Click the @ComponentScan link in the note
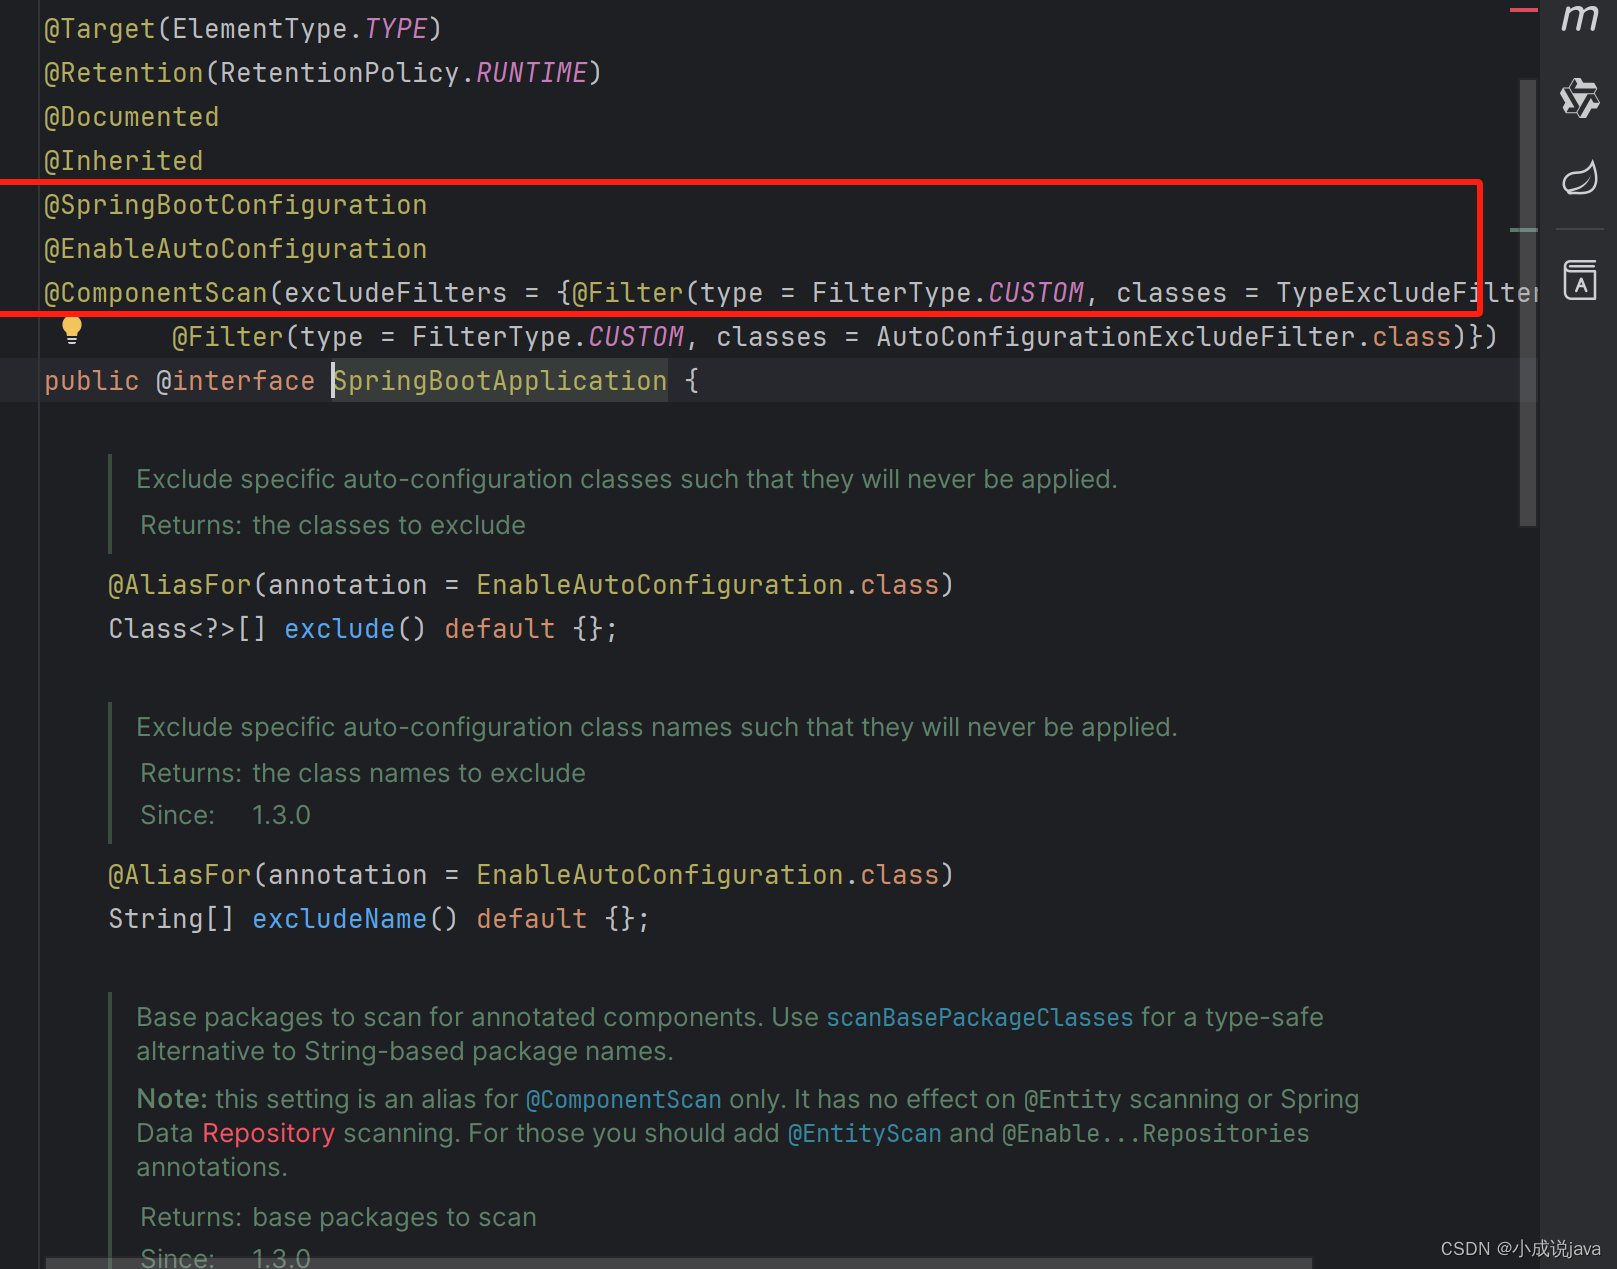 [x=623, y=1098]
